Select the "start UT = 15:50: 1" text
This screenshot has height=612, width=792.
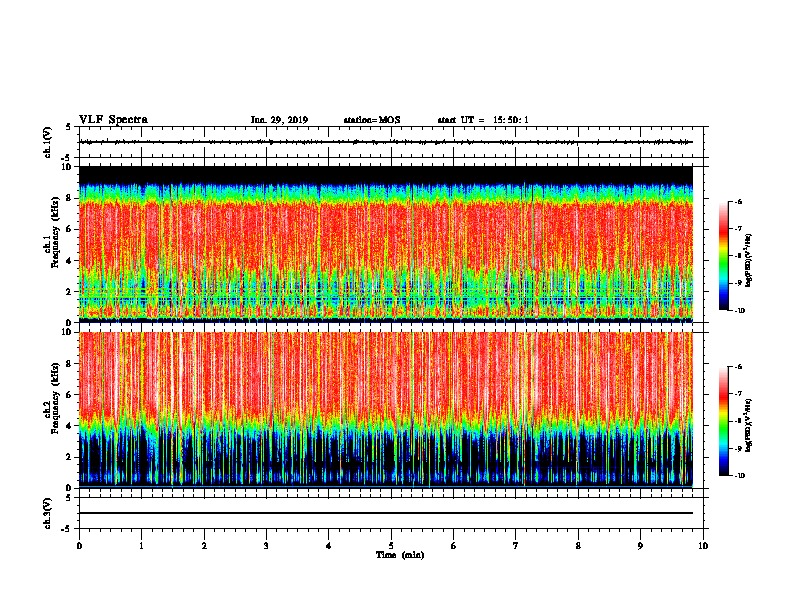[483, 120]
